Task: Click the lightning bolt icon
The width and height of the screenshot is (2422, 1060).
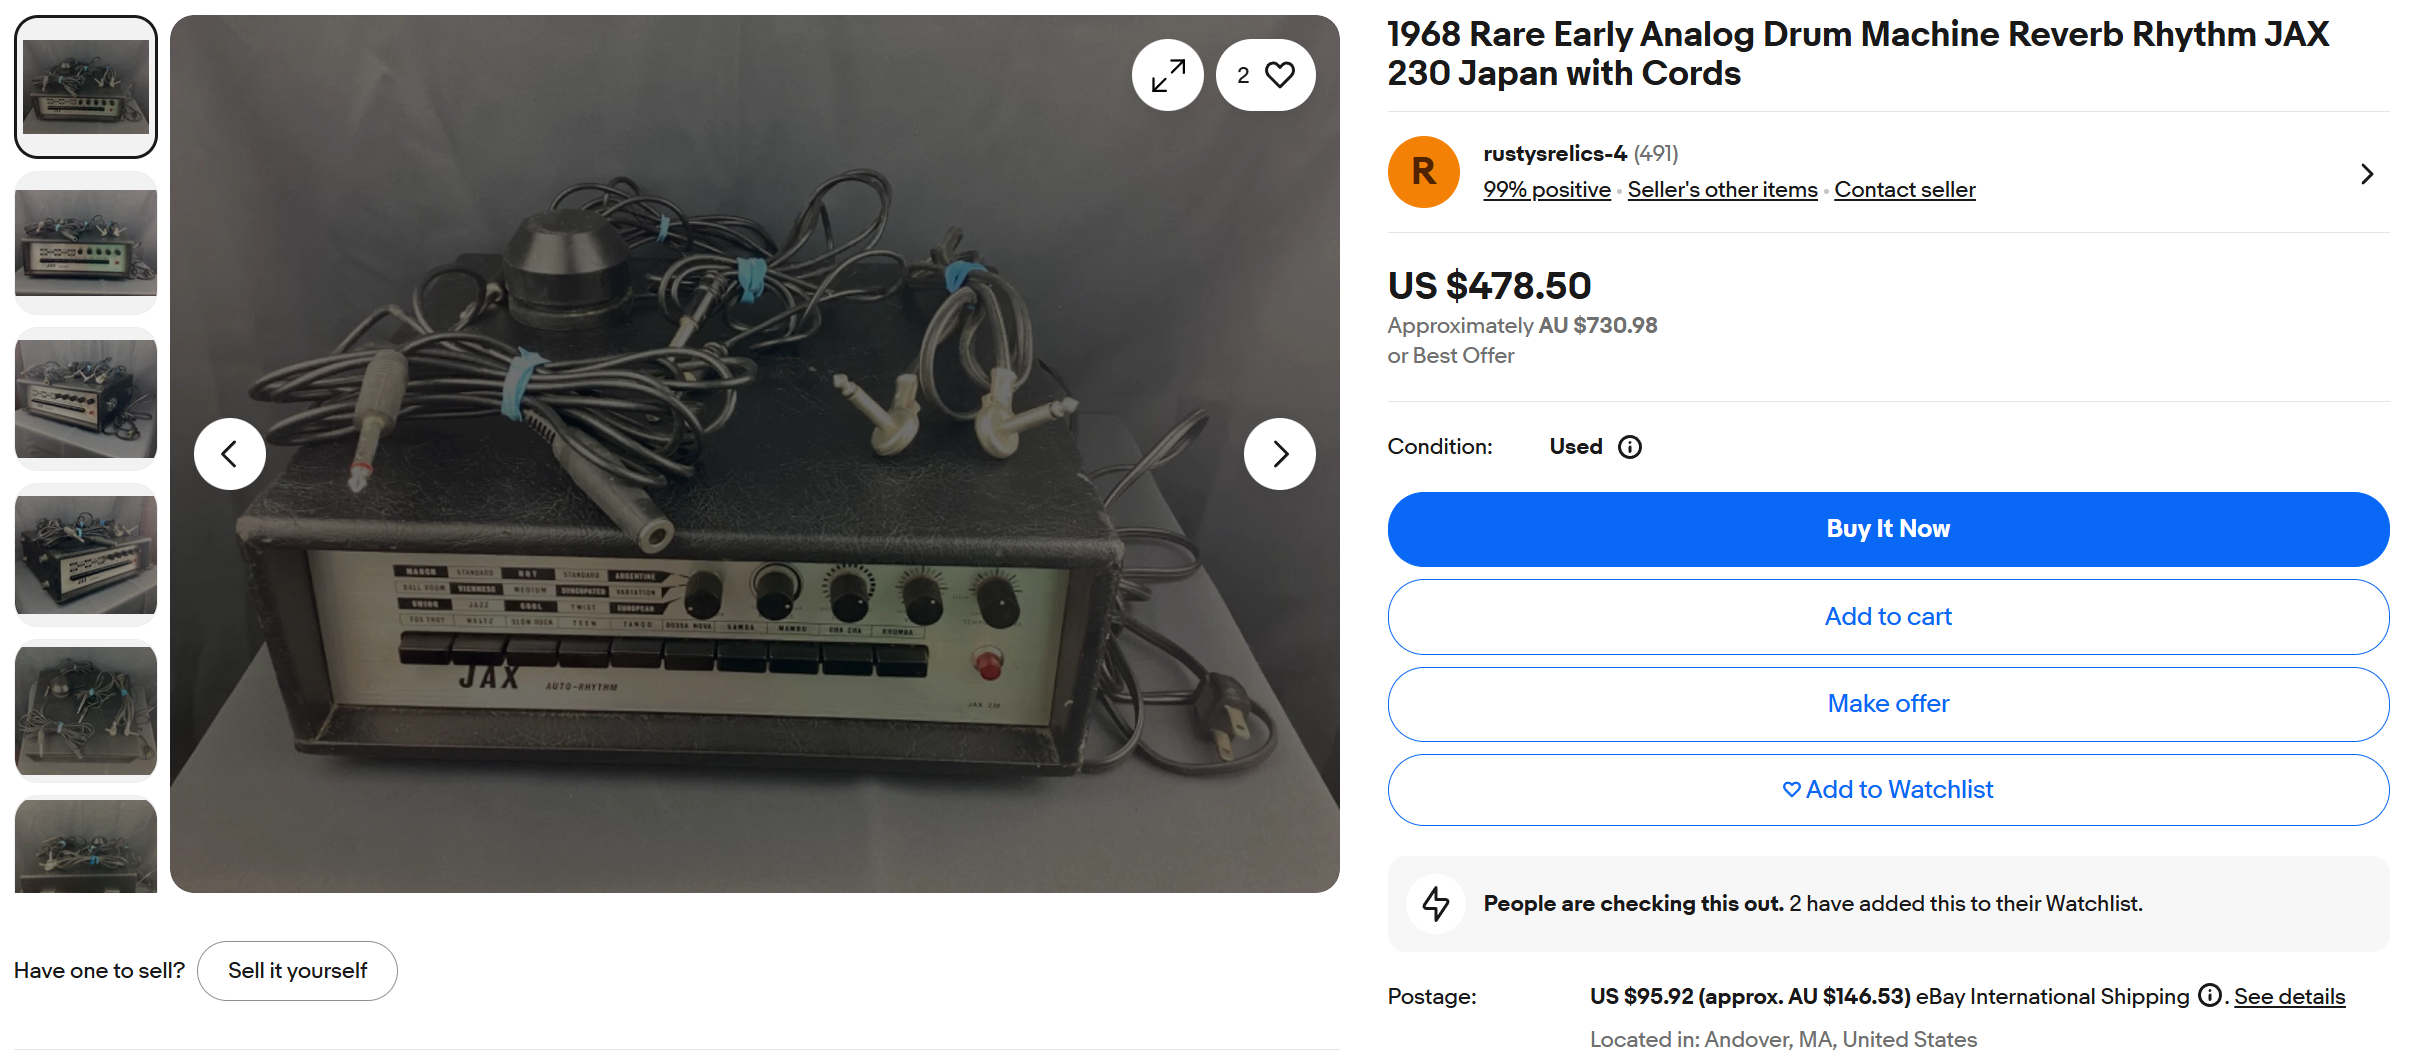Action: click(1436, 904)
